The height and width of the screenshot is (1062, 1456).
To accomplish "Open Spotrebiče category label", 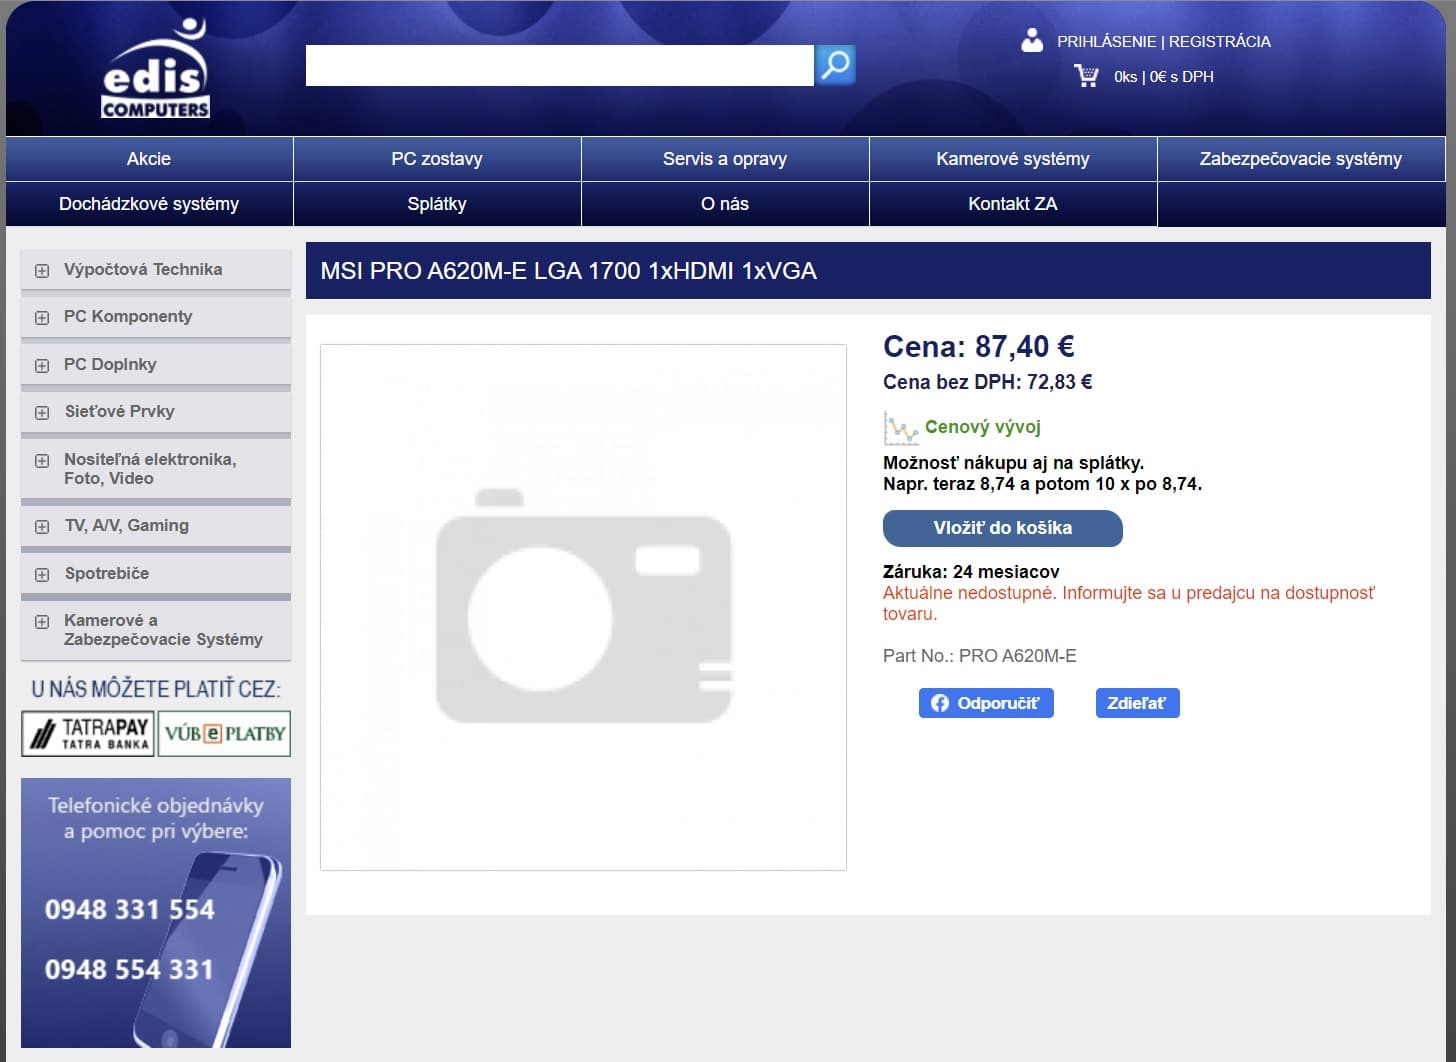I will [x=107, y=573].
